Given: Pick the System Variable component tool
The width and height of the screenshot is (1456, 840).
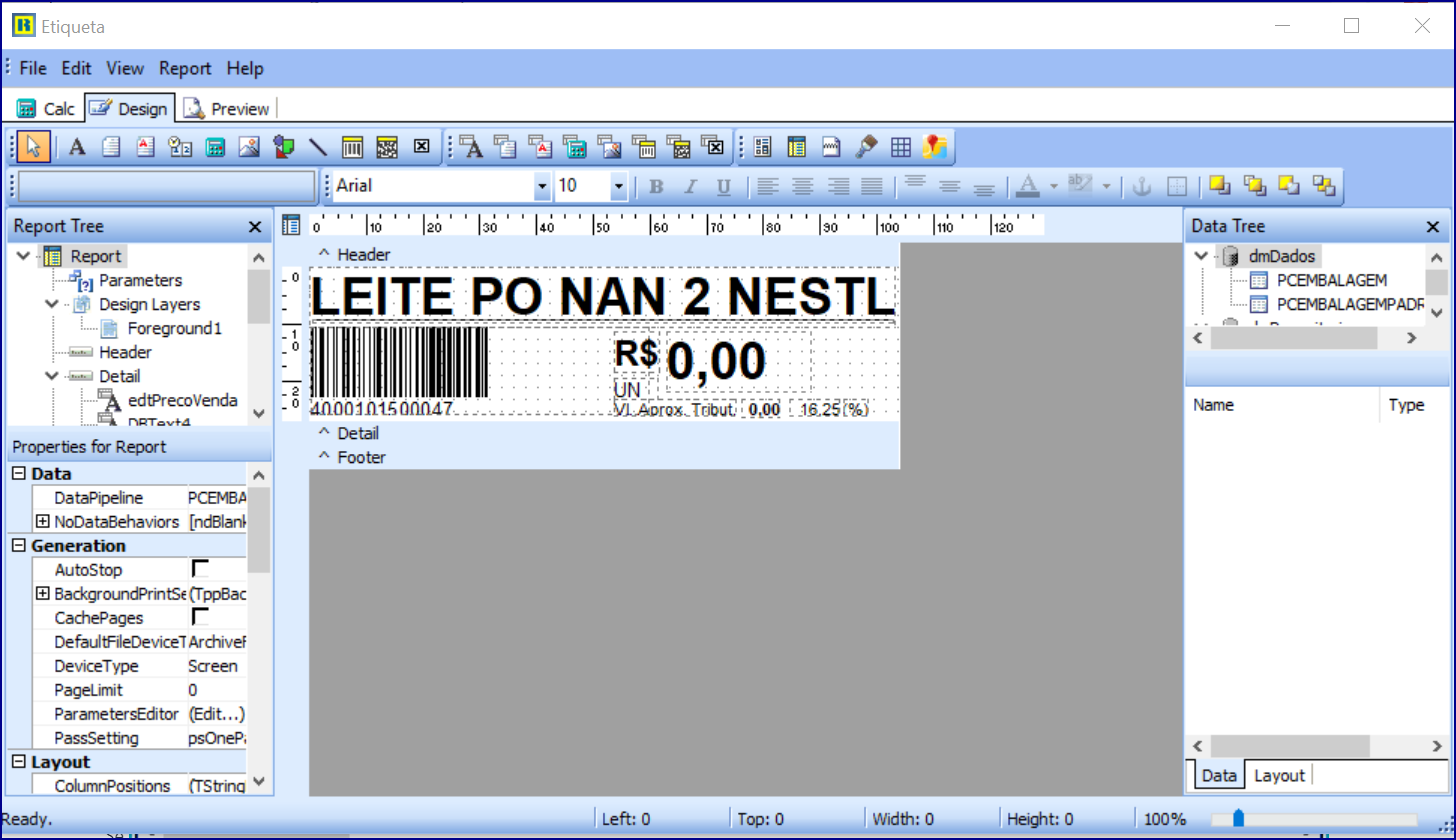Looking at the screenshot, I should coord(180,147).
